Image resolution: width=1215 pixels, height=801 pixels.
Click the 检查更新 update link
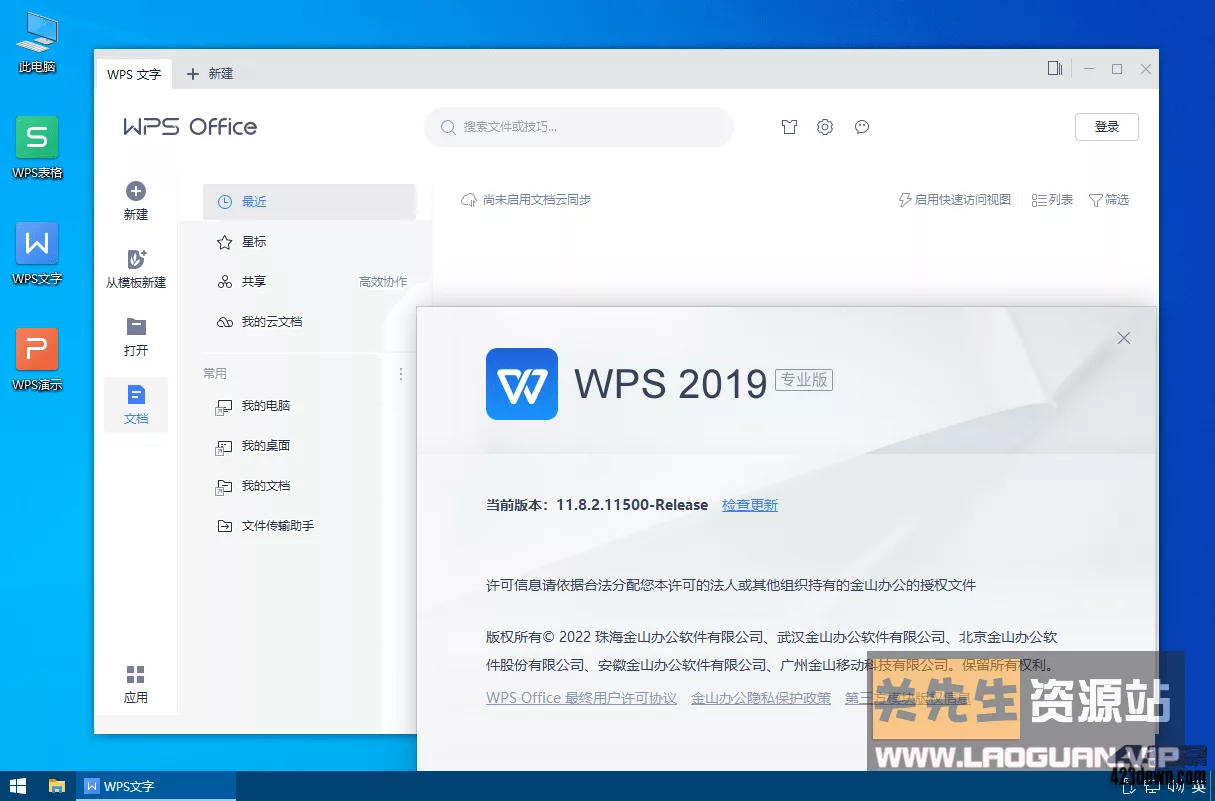(x=750, y=505)
